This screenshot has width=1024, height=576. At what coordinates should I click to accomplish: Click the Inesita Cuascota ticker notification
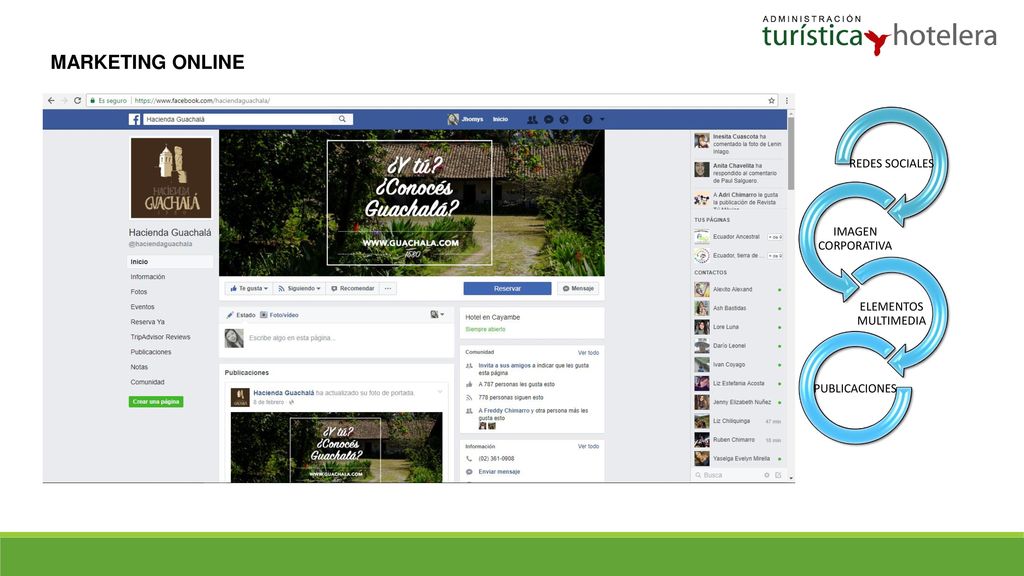coord(739,144)
